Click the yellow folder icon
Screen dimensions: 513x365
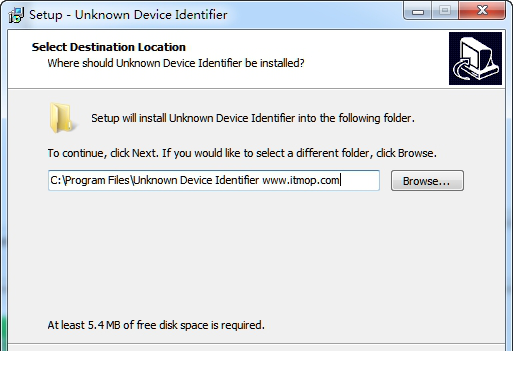pos(62,118)
